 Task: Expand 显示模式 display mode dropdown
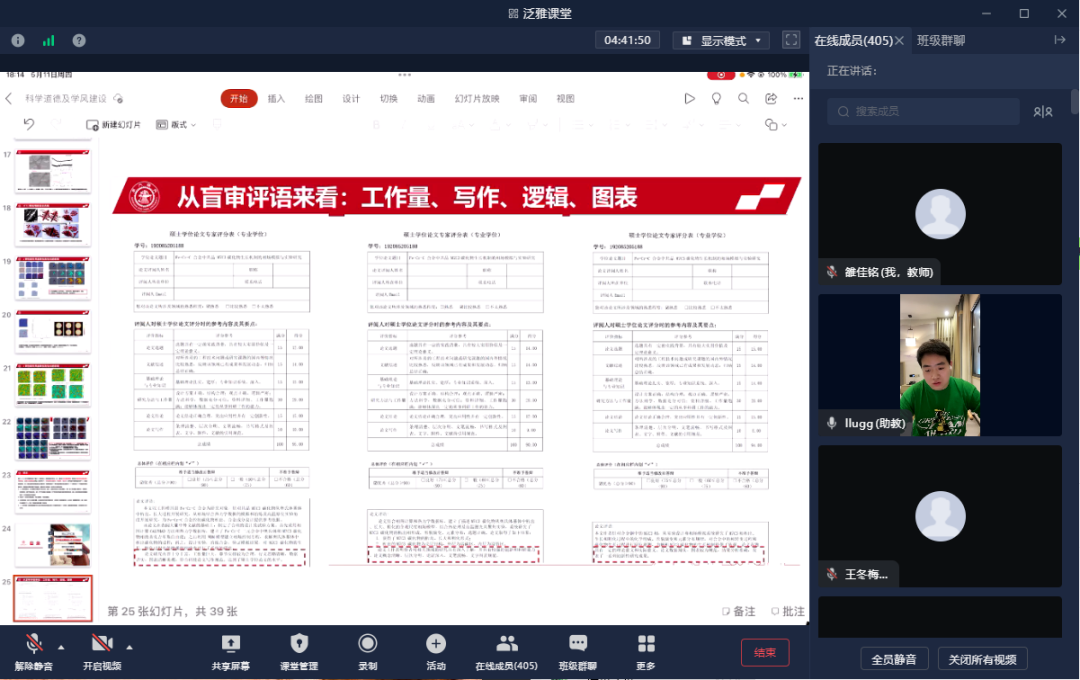tap(720, 40)
